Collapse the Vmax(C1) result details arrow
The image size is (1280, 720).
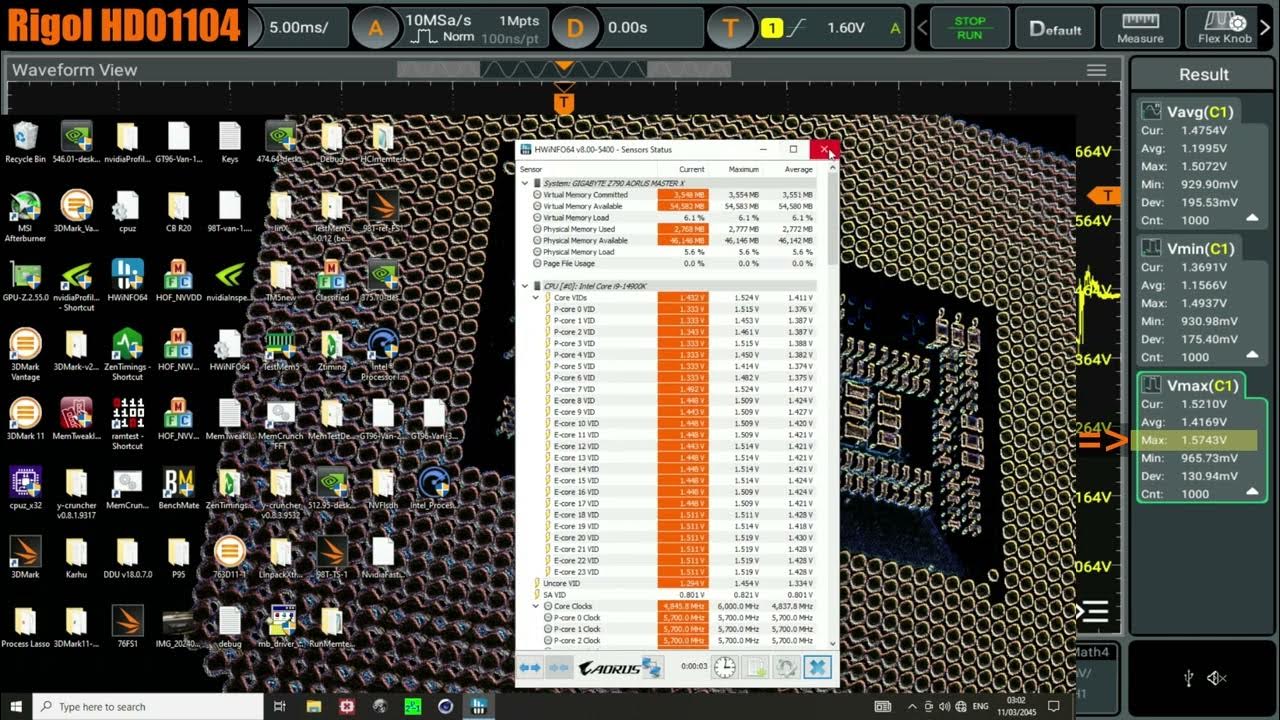coord(1252,491)
